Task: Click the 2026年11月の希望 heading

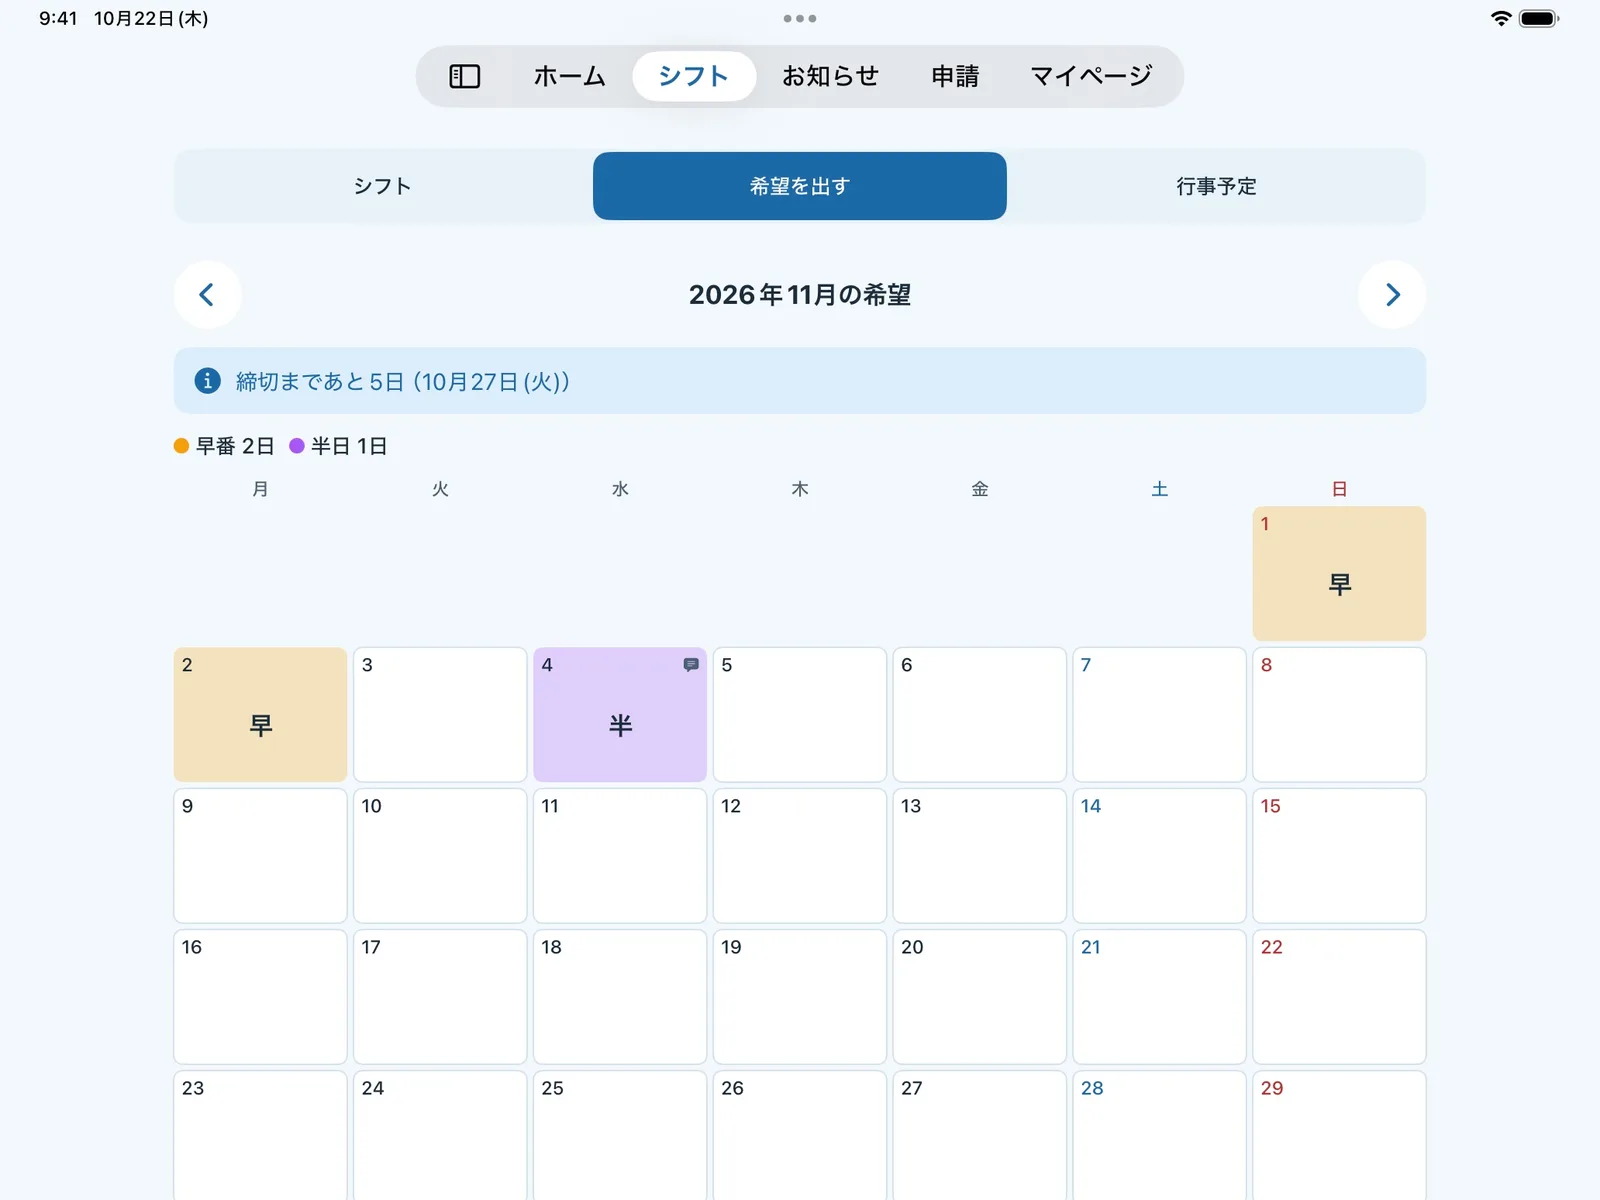Action: coord(800,295)
